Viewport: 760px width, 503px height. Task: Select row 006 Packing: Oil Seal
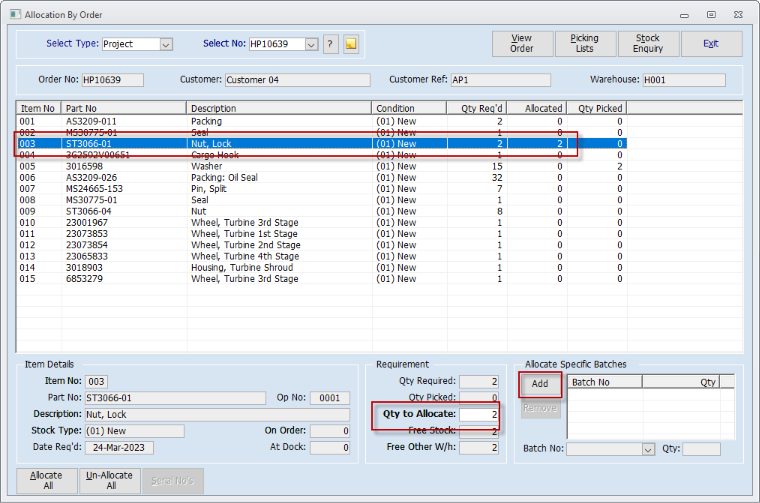point(322,177)
